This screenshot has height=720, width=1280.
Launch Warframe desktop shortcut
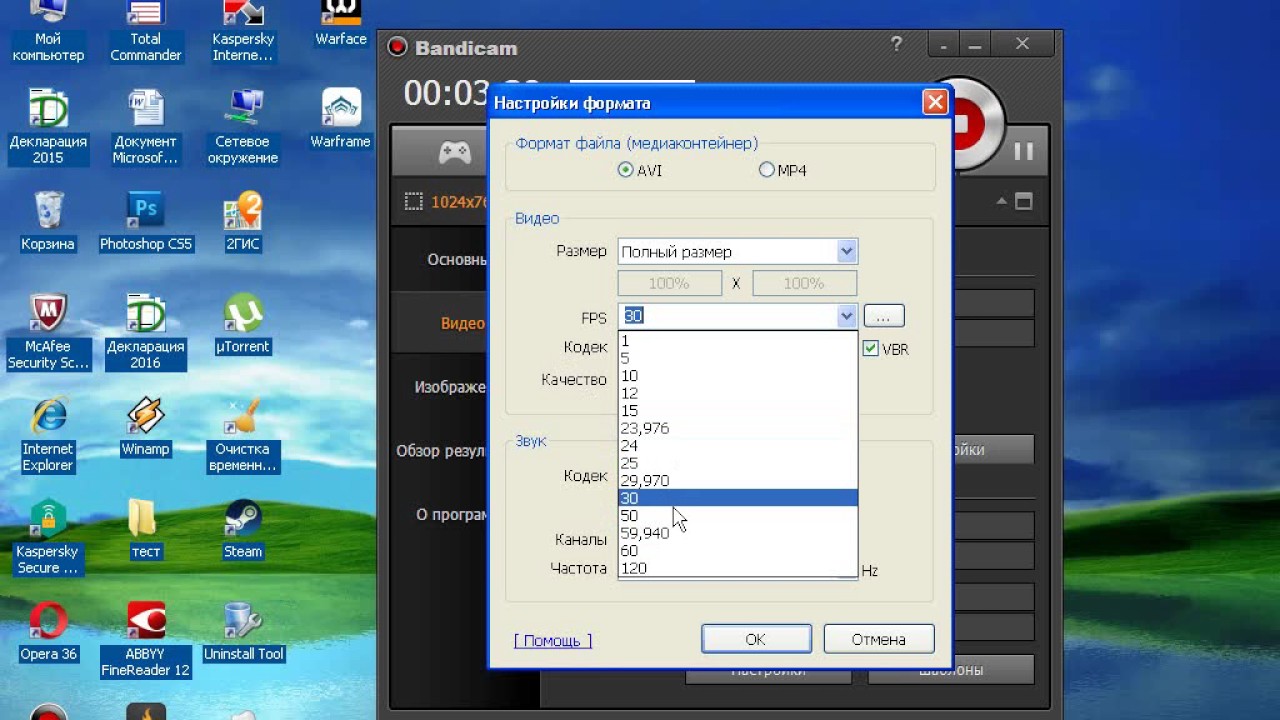pyautogui.click(x=341, y=120)
